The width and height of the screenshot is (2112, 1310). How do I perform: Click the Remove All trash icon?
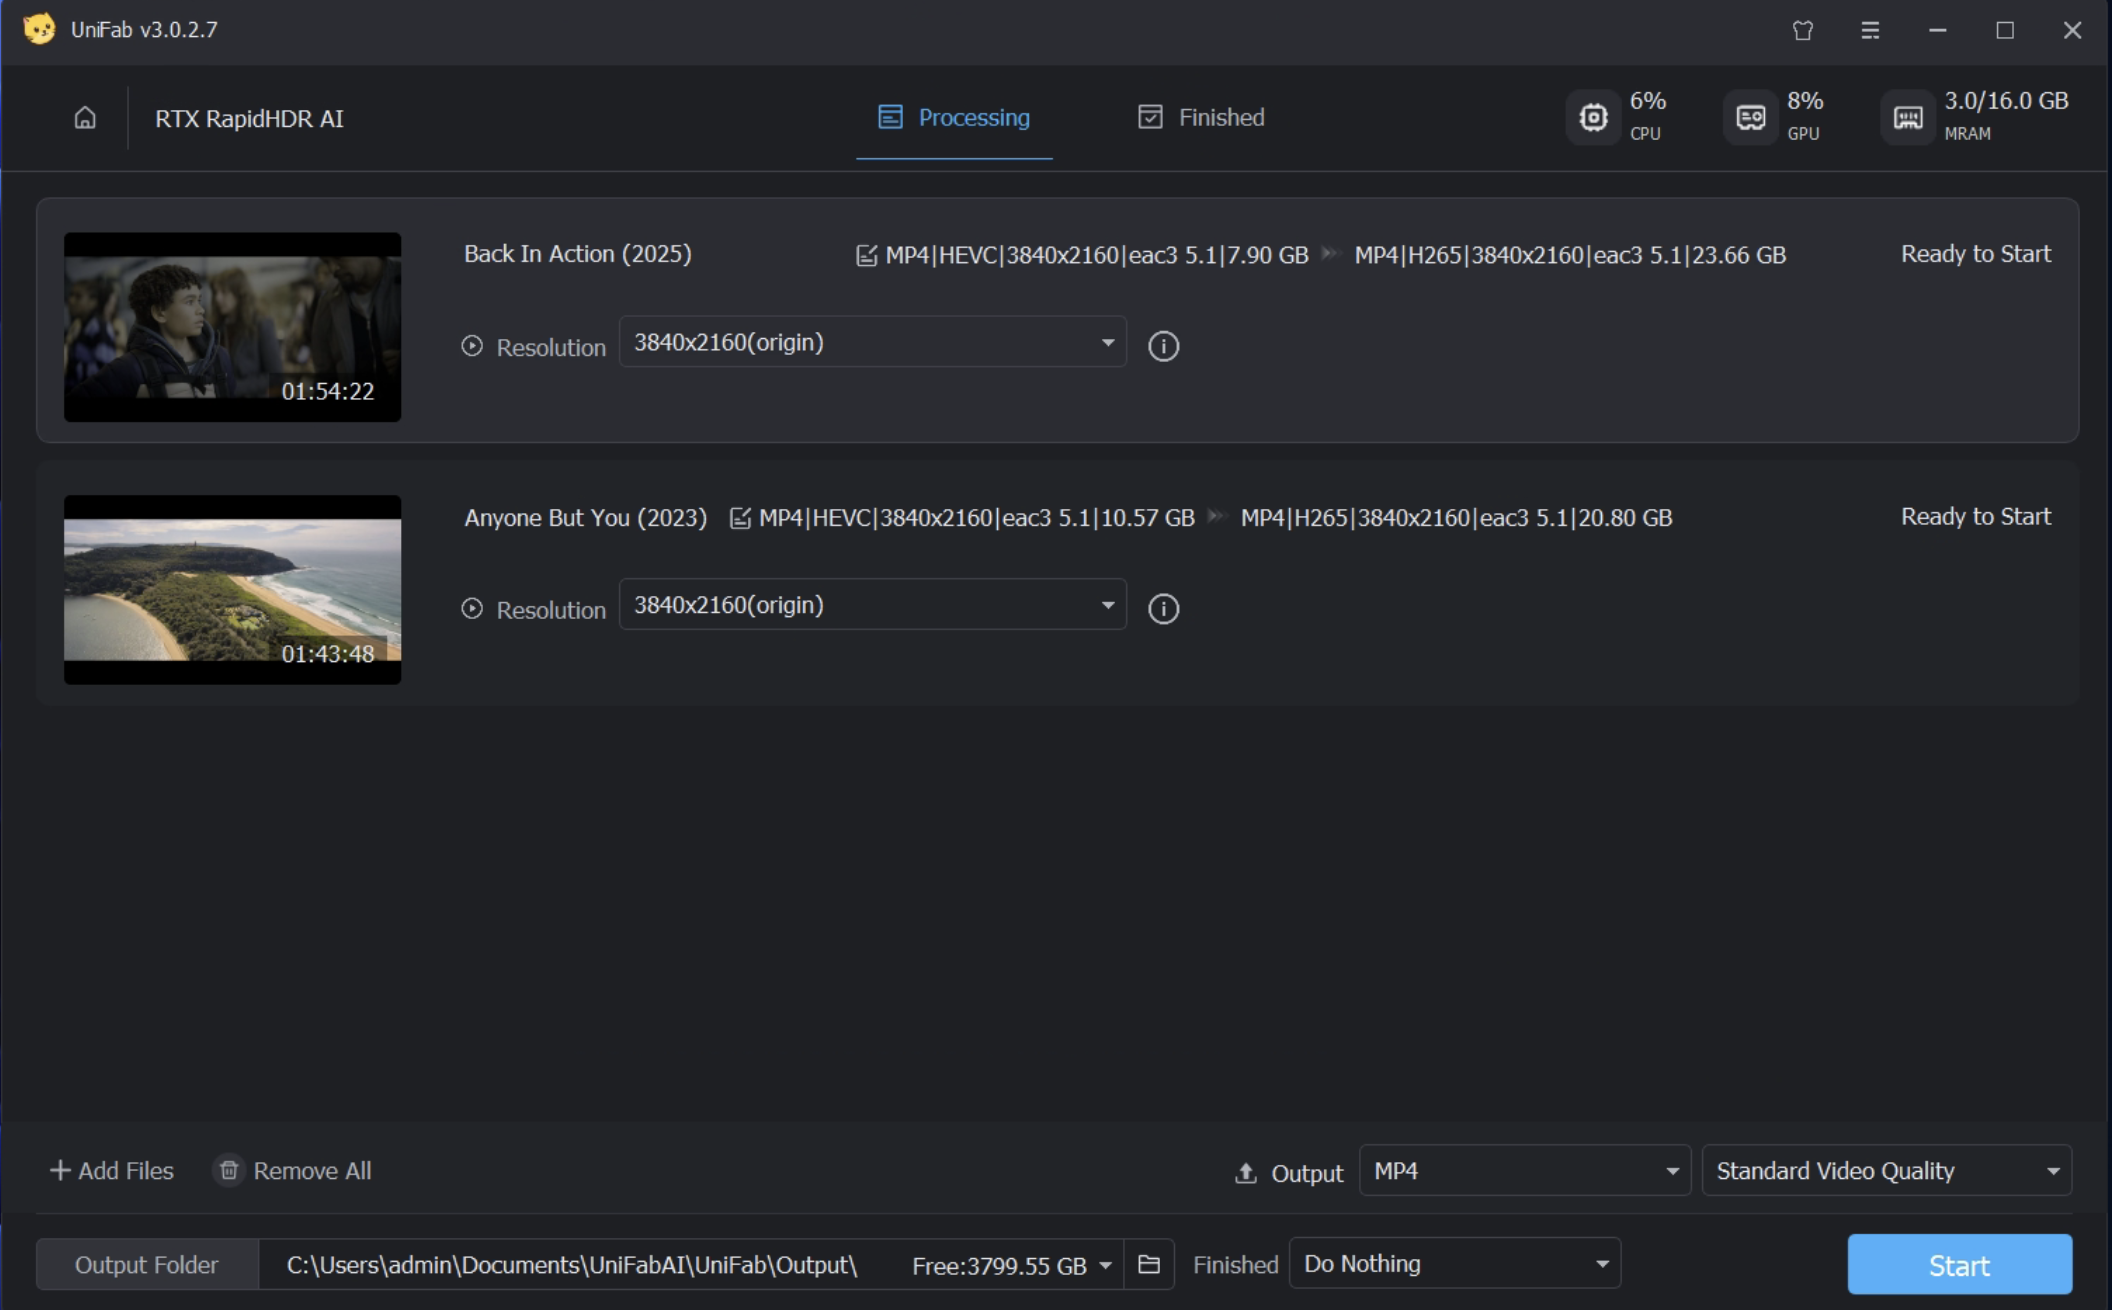click(229, 1170)
